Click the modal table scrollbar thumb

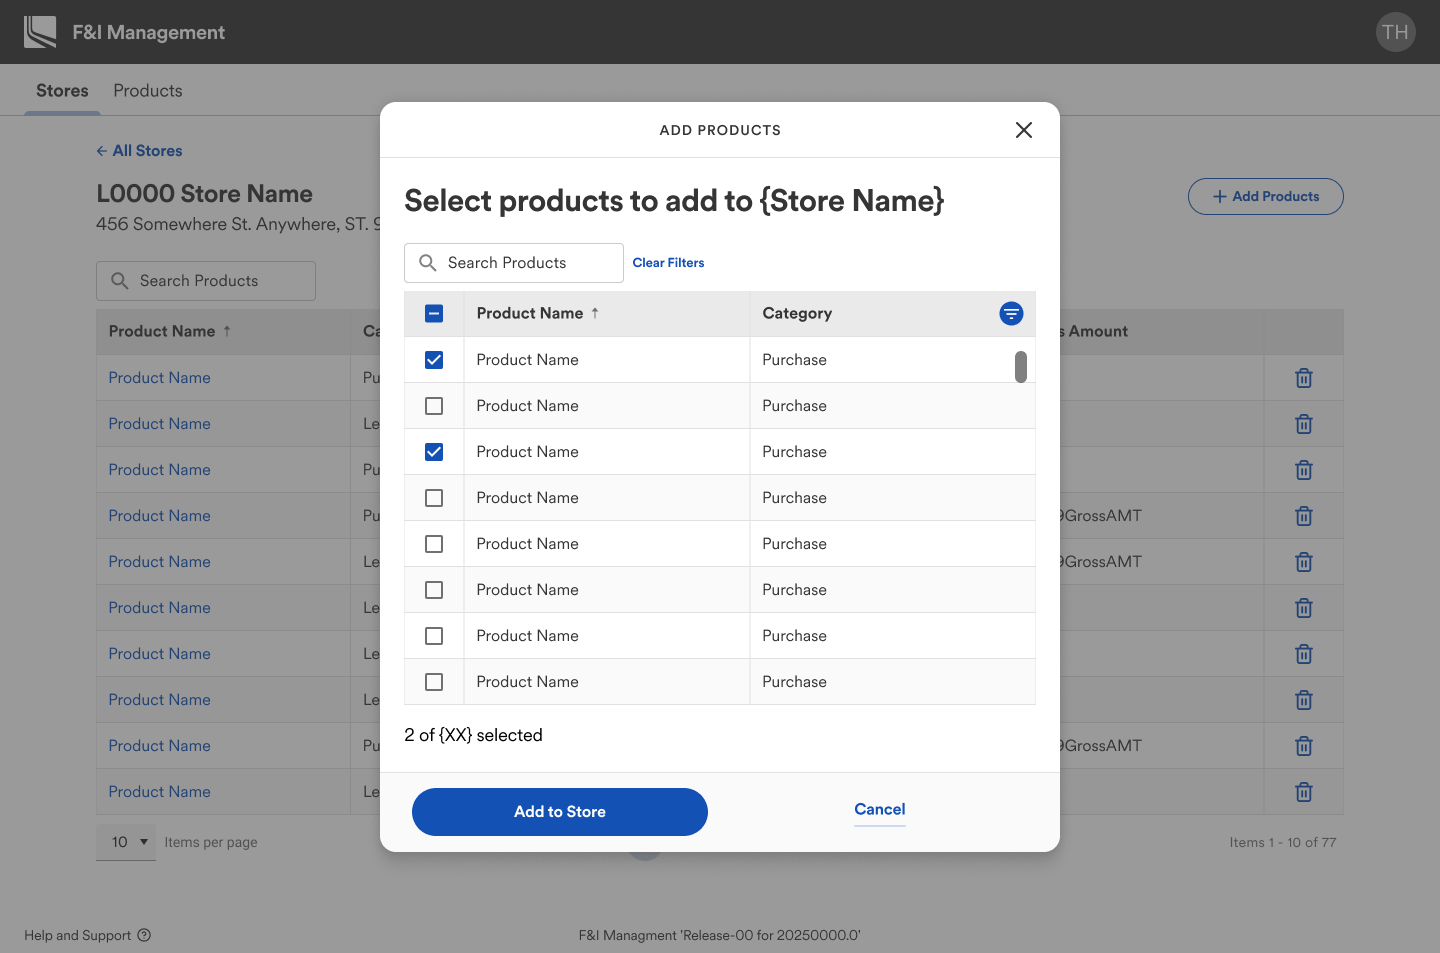pos(1020,367)
